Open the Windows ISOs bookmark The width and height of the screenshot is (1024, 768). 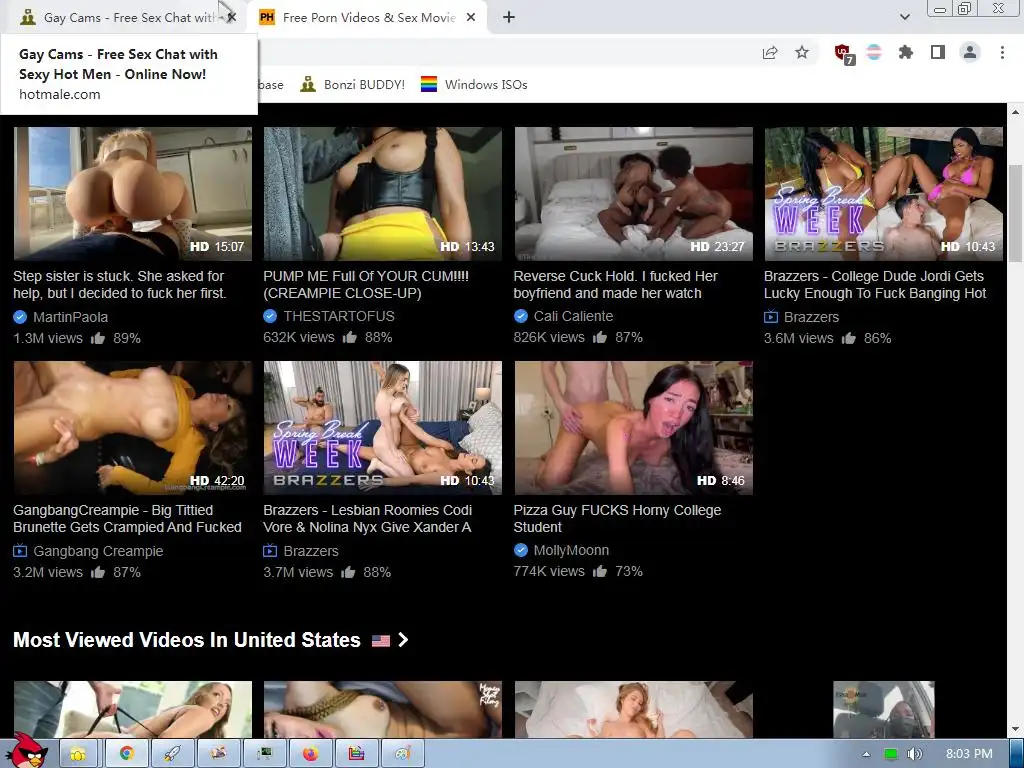pos(474,84)
